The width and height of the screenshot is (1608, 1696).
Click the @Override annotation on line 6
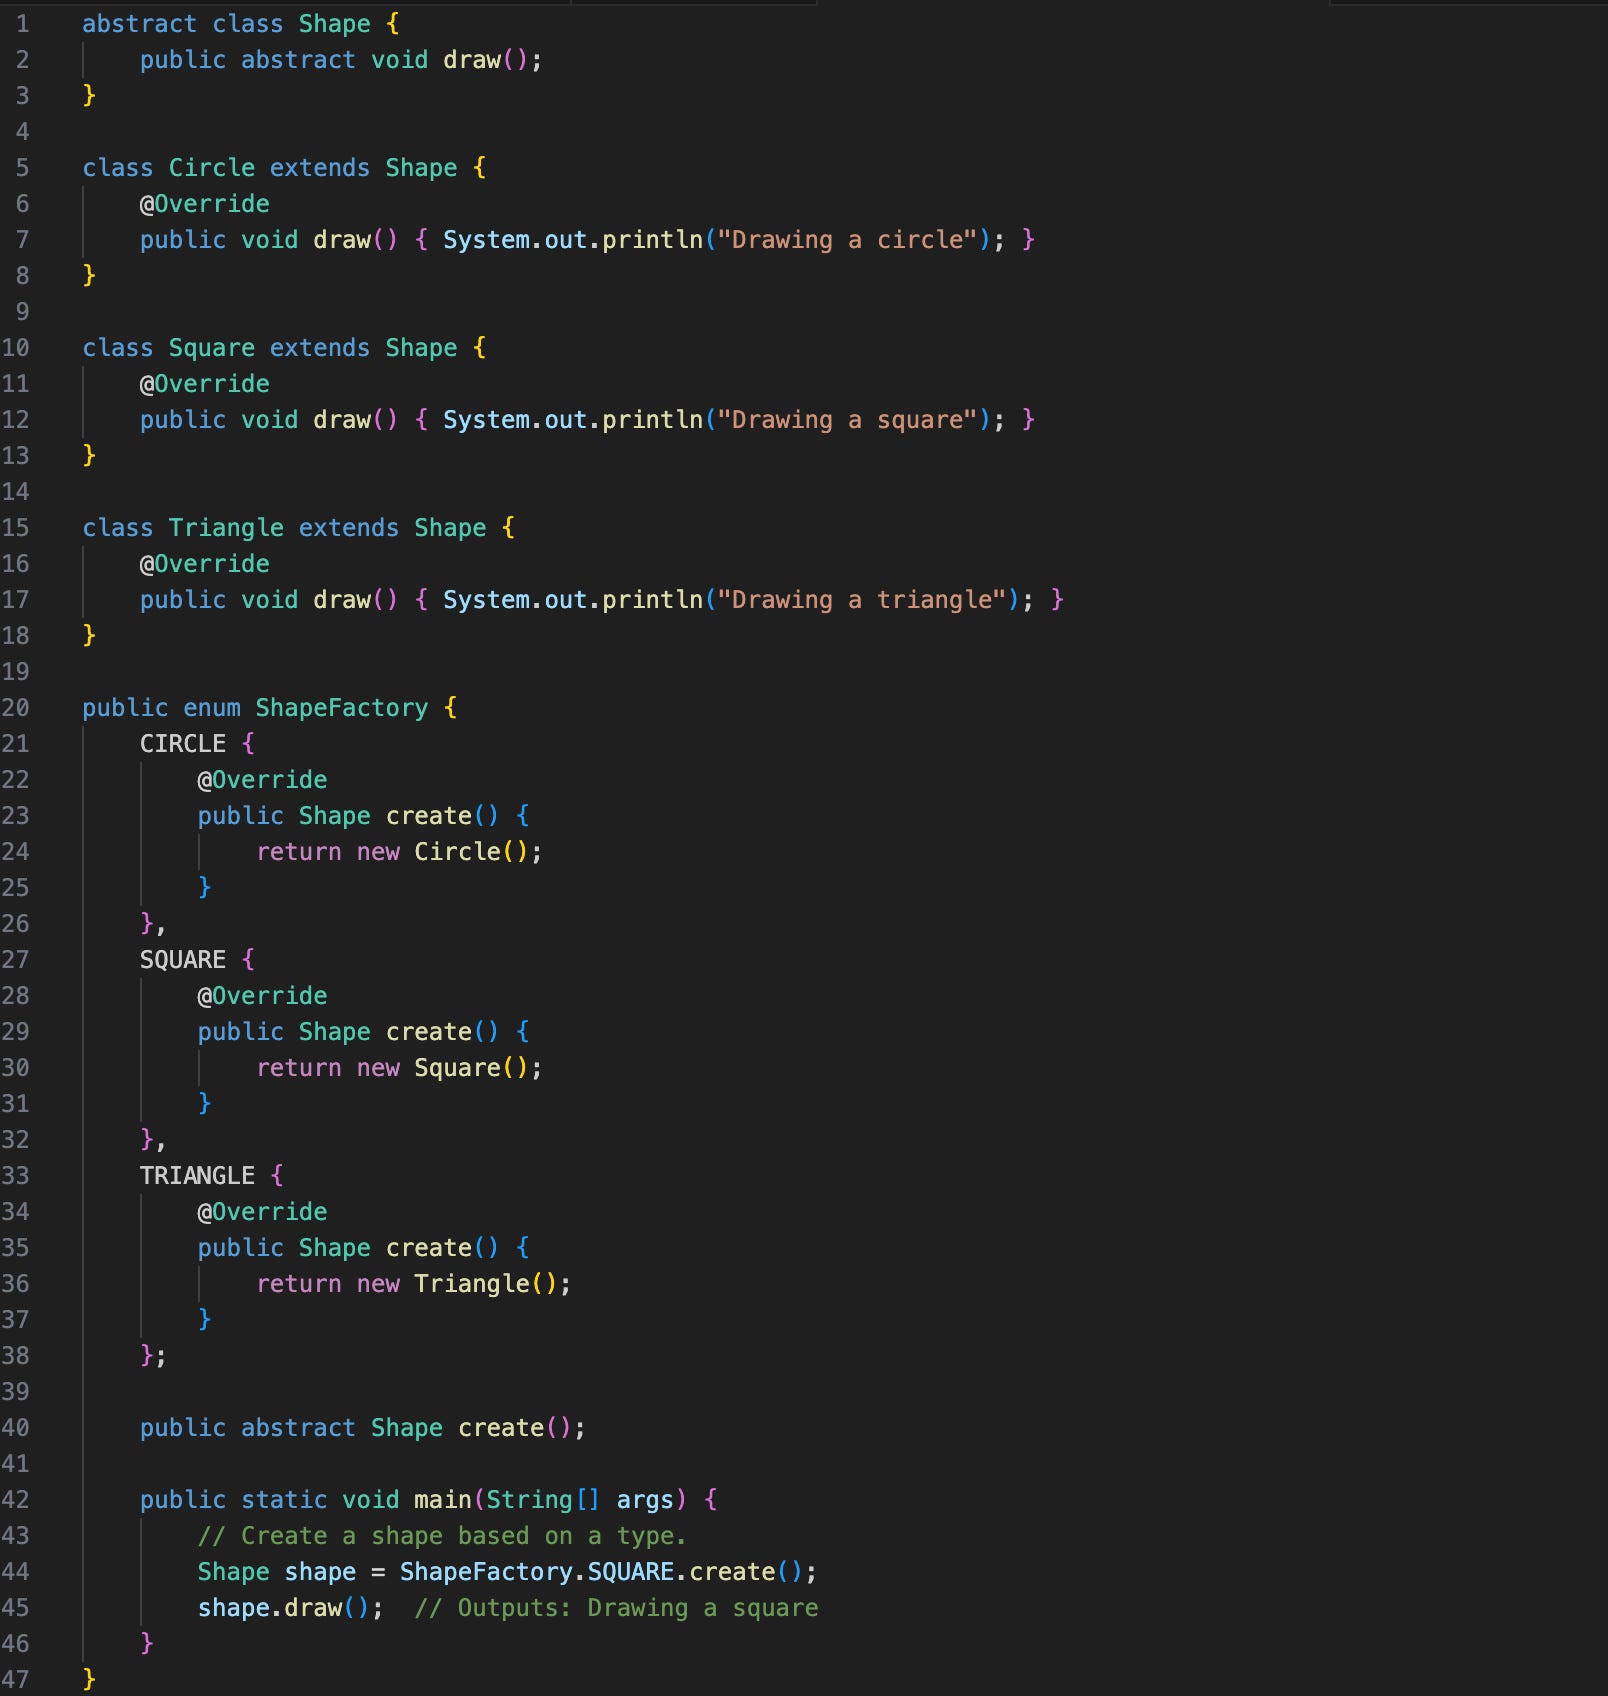point(204,204)
